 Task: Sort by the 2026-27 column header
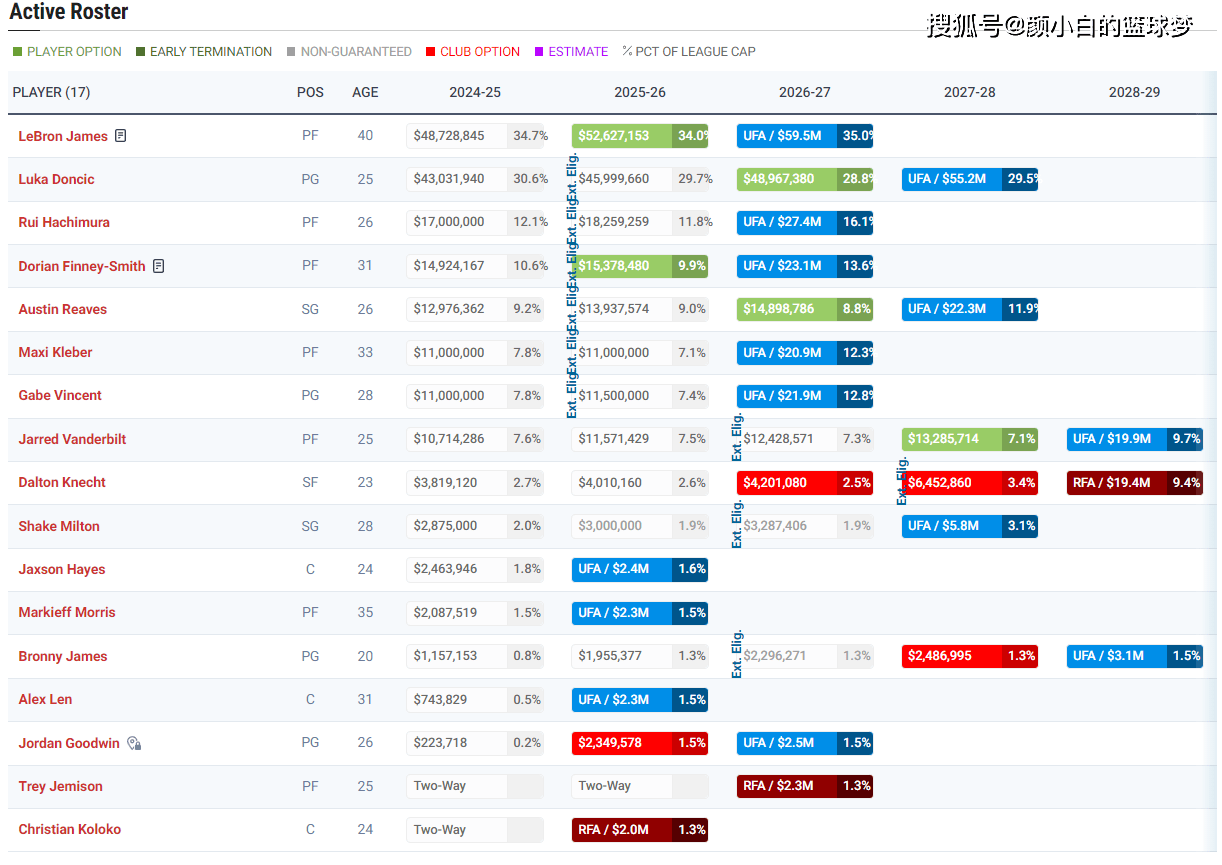(x=805, y=92)
